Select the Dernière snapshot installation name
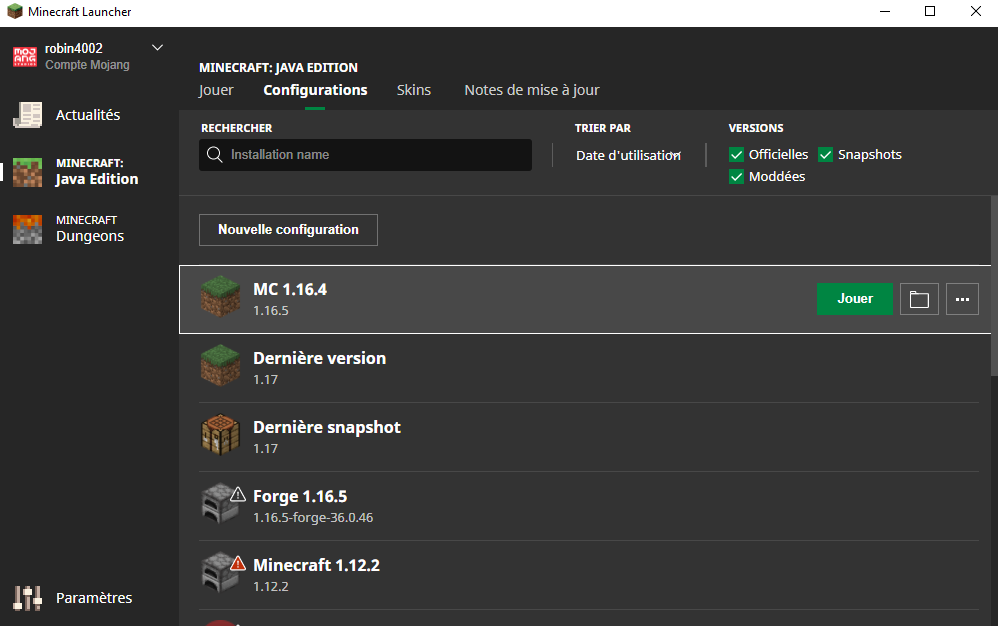998x626 pixels. [327, 428]
